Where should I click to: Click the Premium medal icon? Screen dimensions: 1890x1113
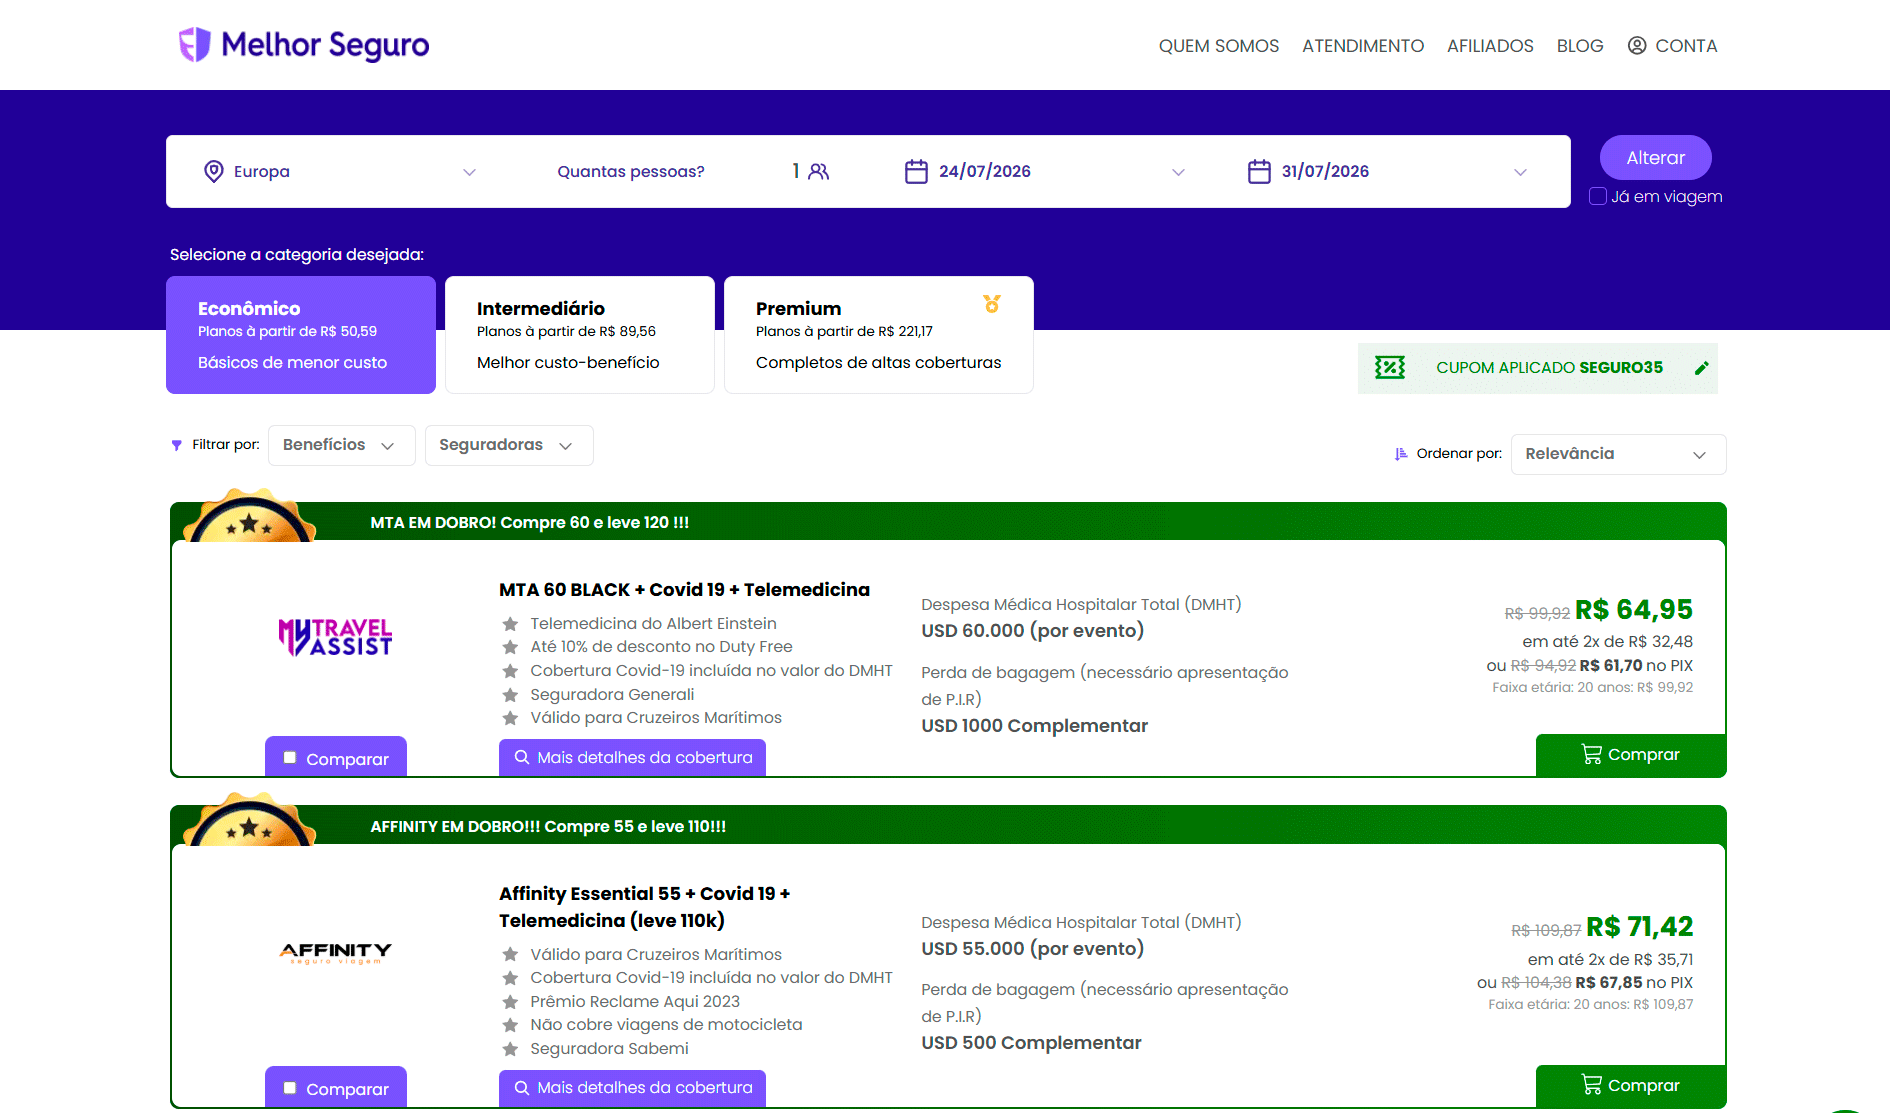tap(992, 304)
